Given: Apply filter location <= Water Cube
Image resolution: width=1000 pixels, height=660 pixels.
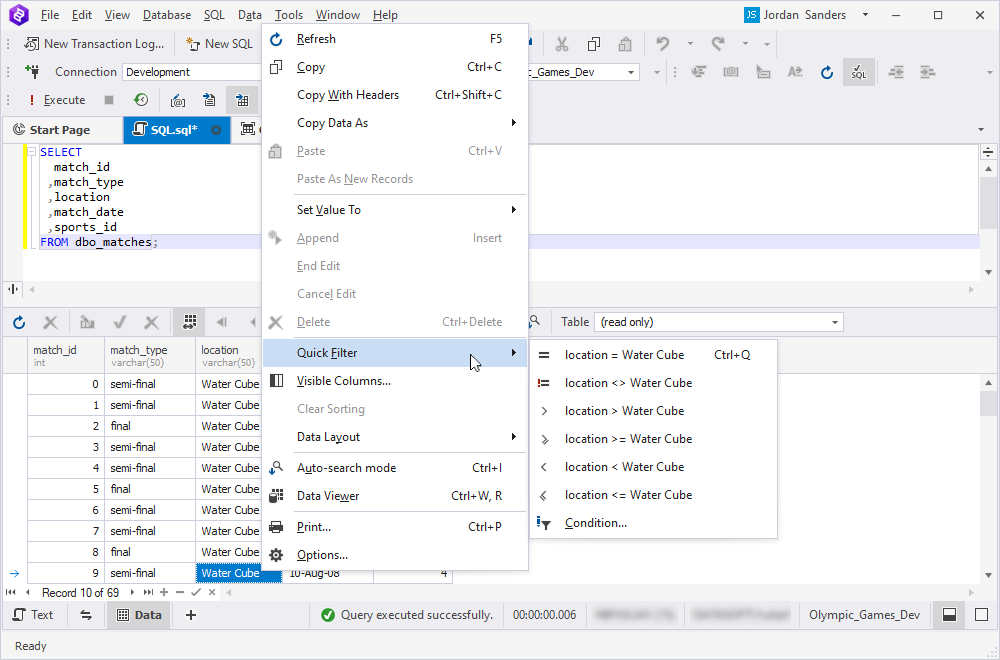Looking at the screenshot, I should 653,495.
